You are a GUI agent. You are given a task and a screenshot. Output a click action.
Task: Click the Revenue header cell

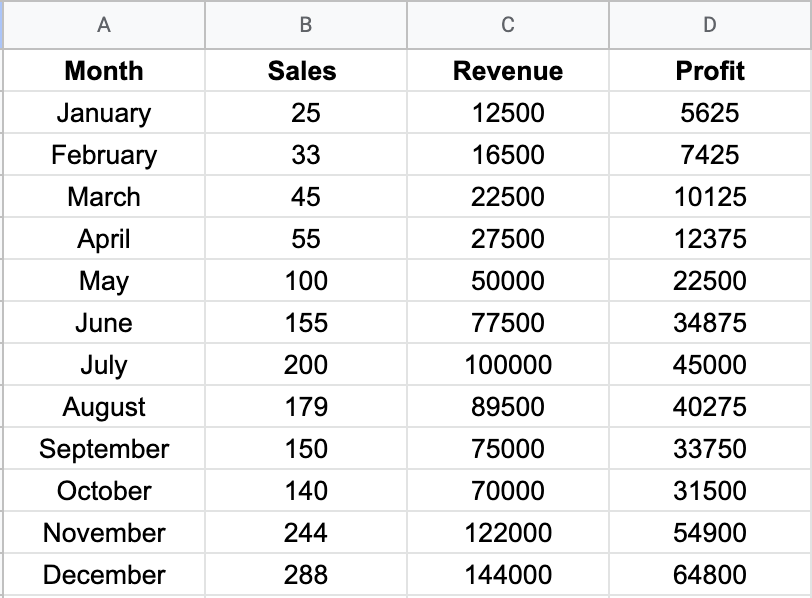(x=507, y=71)
